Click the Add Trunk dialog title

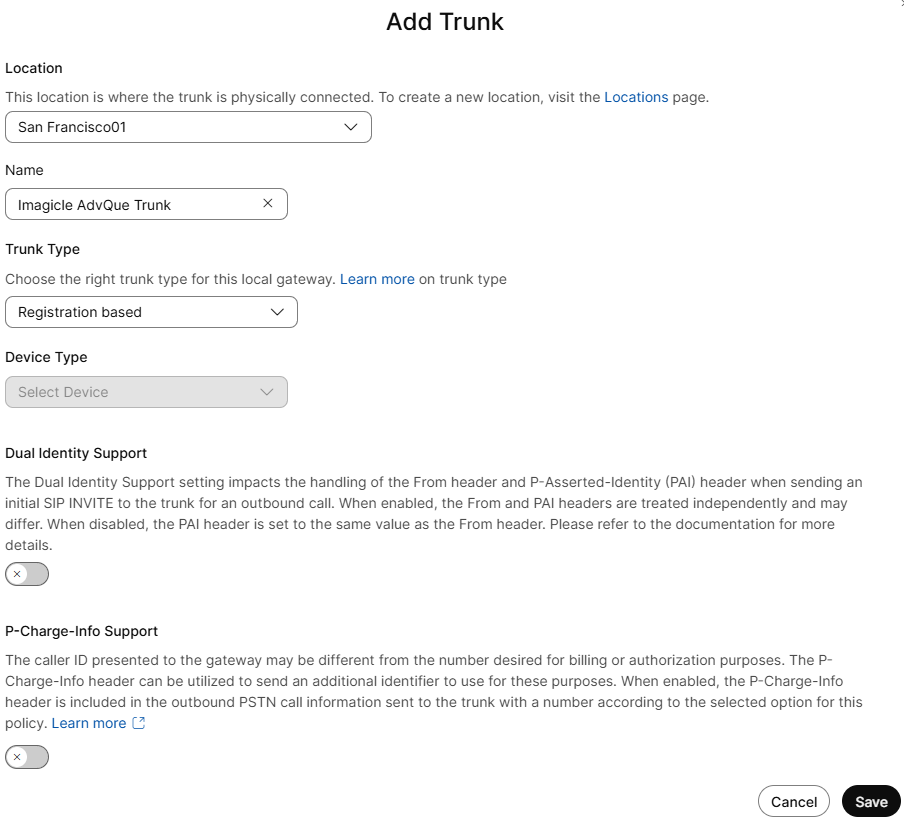point(445,21)
